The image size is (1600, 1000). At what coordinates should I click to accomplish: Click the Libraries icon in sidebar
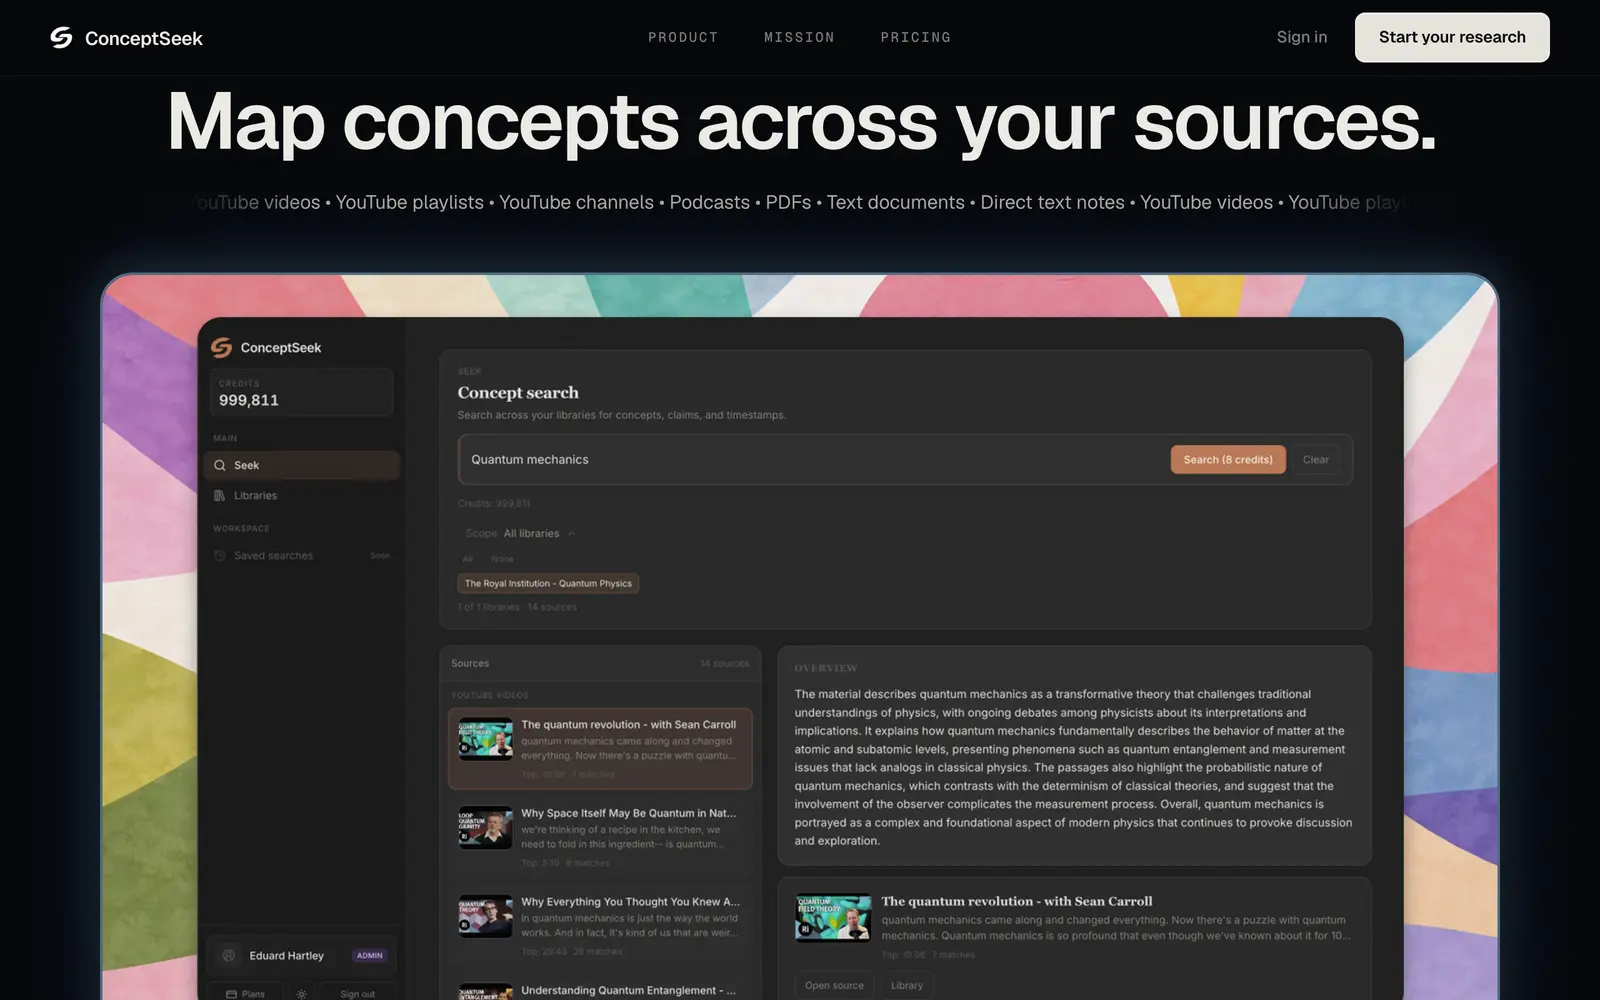[220, 496]
